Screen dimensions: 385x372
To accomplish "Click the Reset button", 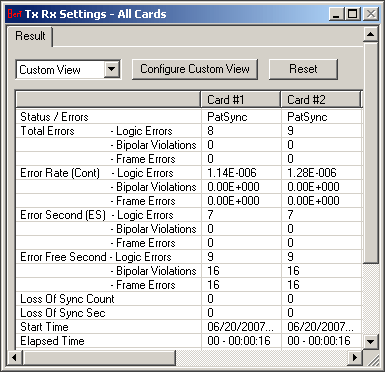I will coord(303,69).
